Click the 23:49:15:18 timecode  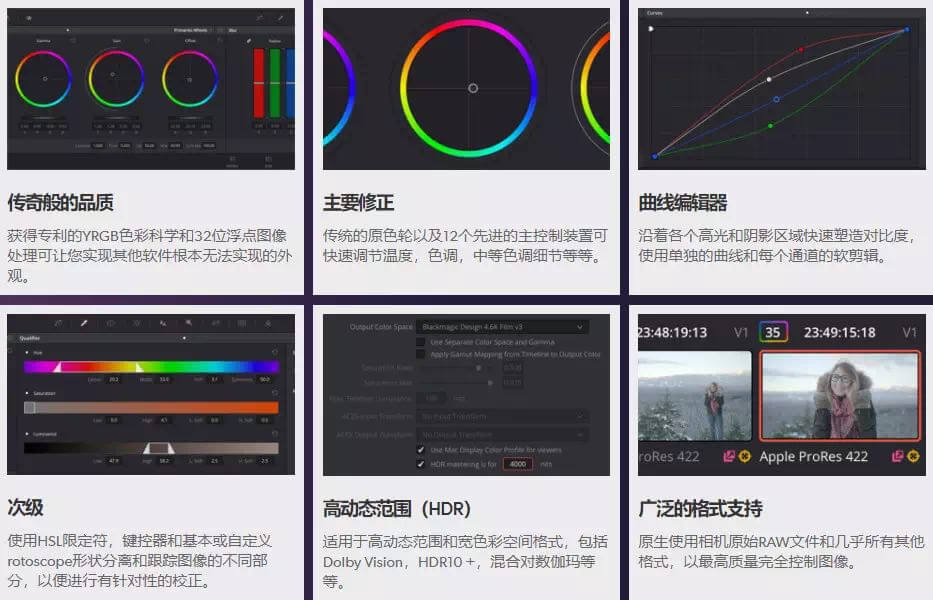(x=840, y=332)
